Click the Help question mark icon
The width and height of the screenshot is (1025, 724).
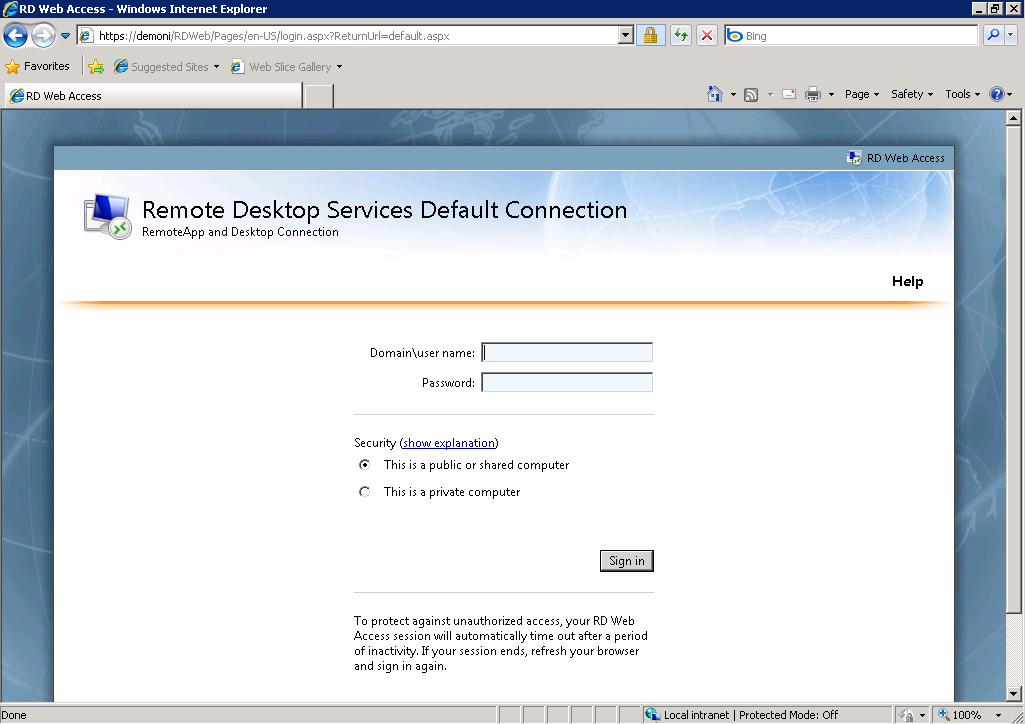[x=996, y=94]
